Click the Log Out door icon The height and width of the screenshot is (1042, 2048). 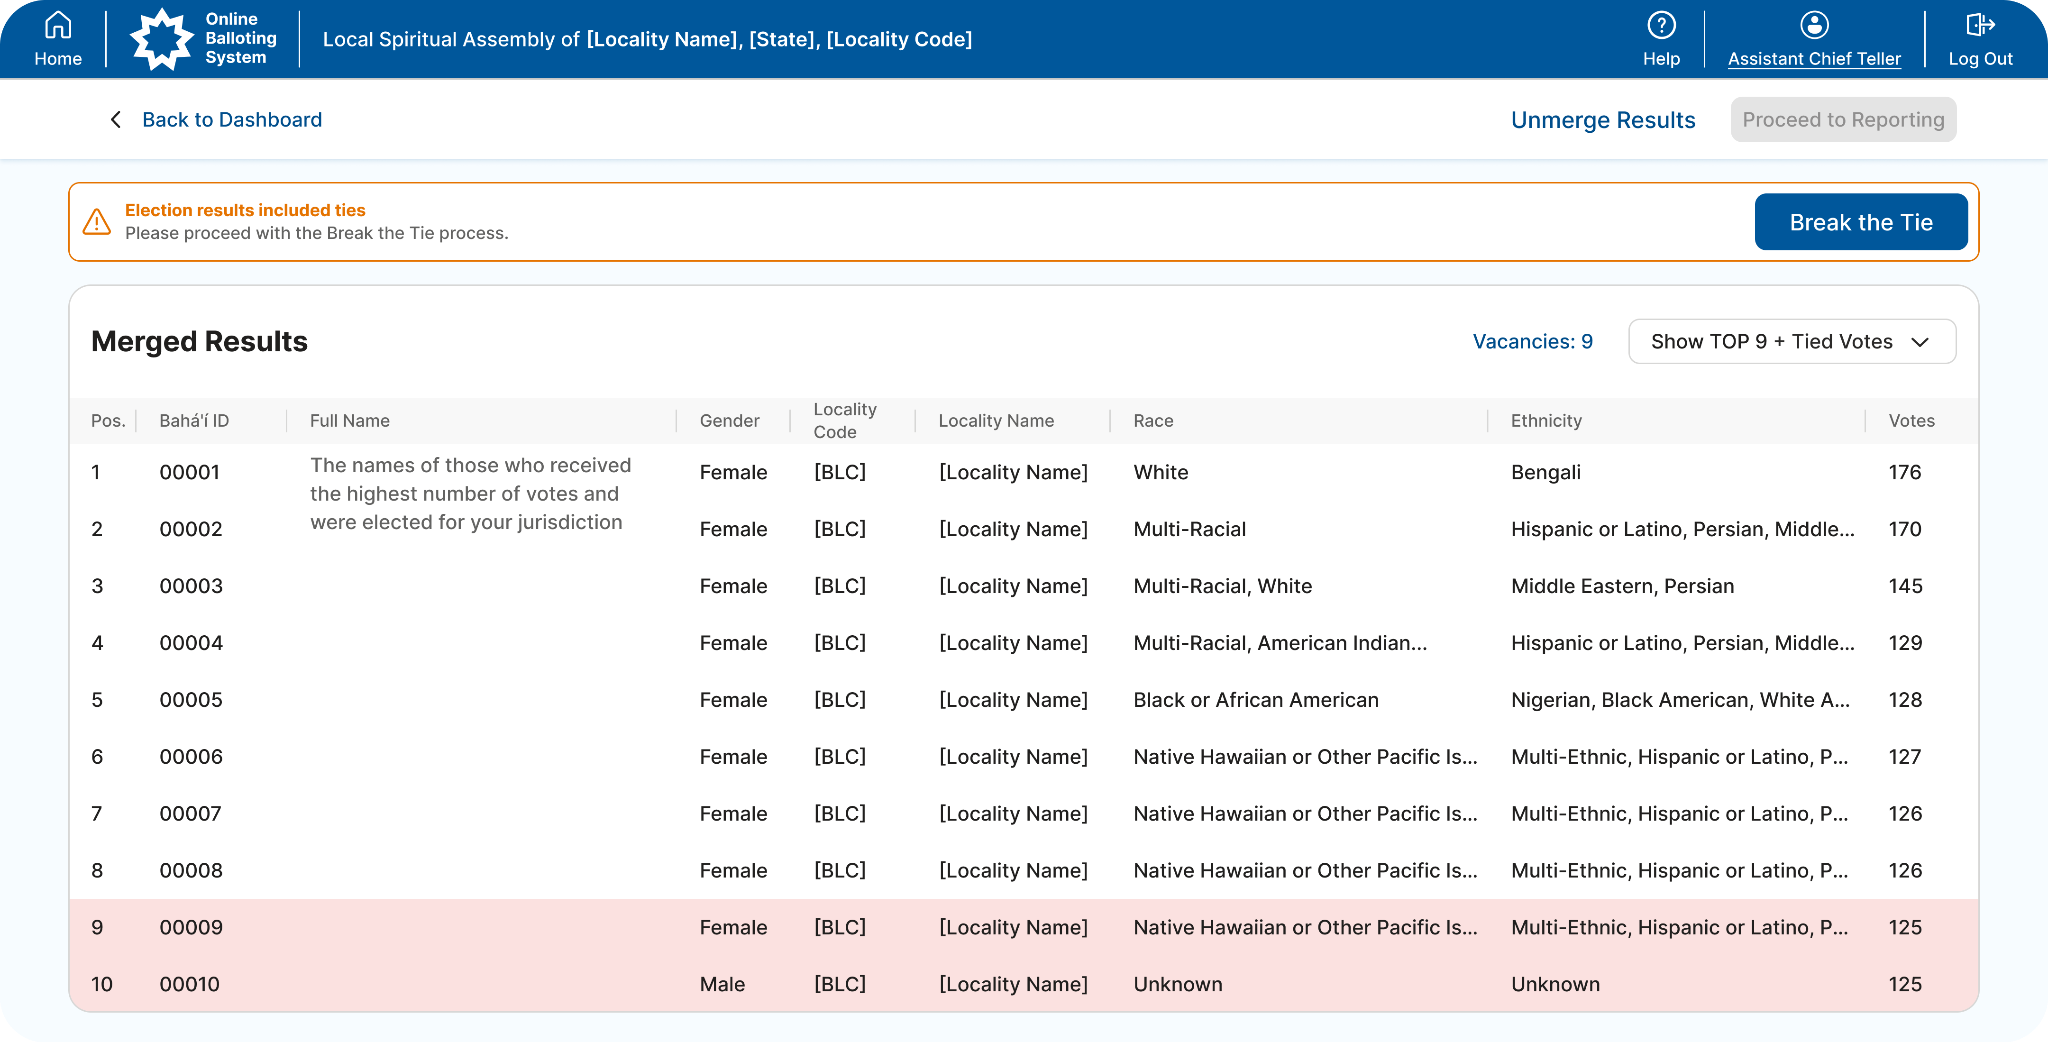click(x=1980, y=25)
